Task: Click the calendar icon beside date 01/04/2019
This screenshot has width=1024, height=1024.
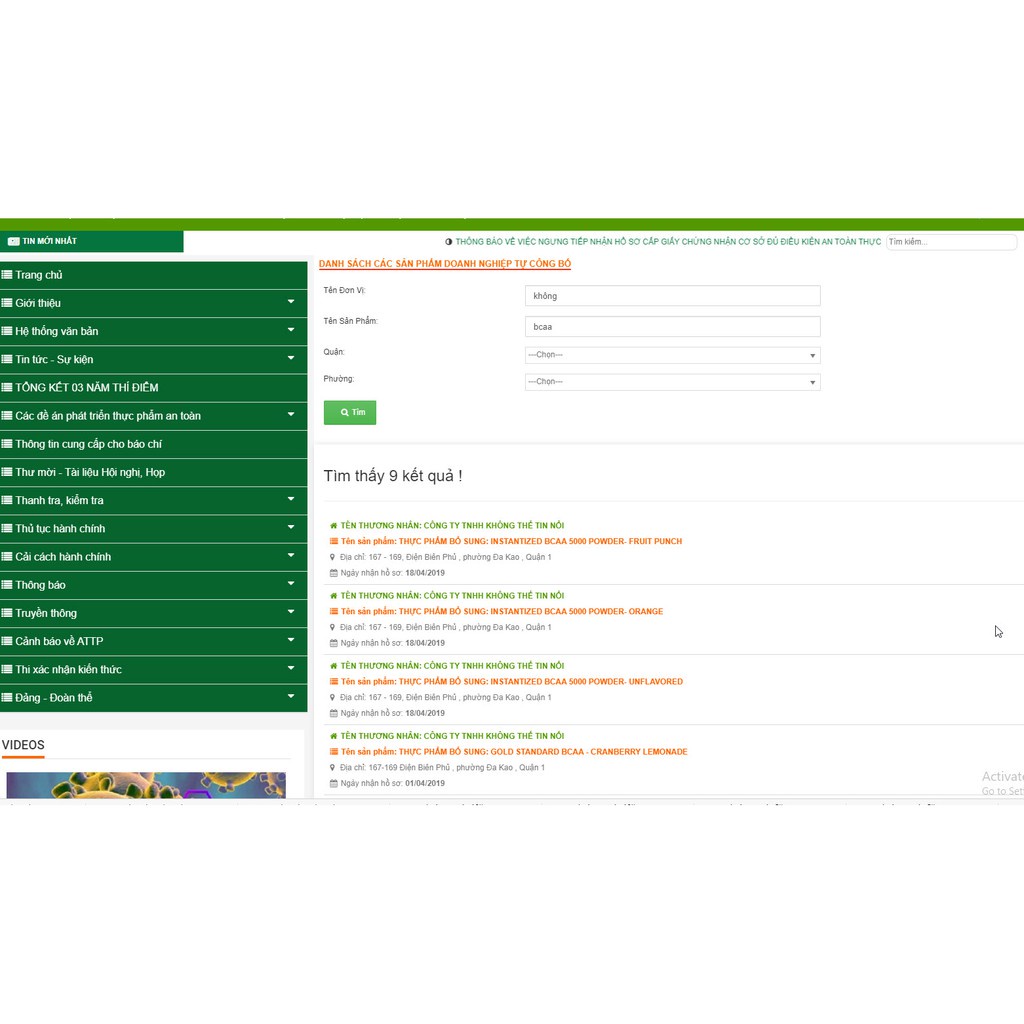Action: (x=334, y=784)
